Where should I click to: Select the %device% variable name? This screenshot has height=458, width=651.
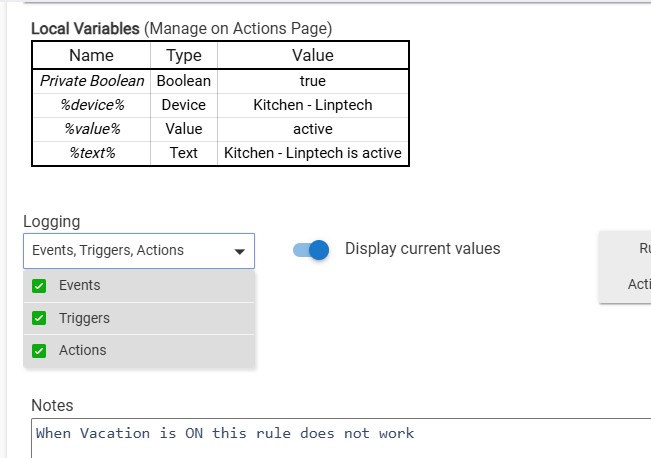[92, 105]
